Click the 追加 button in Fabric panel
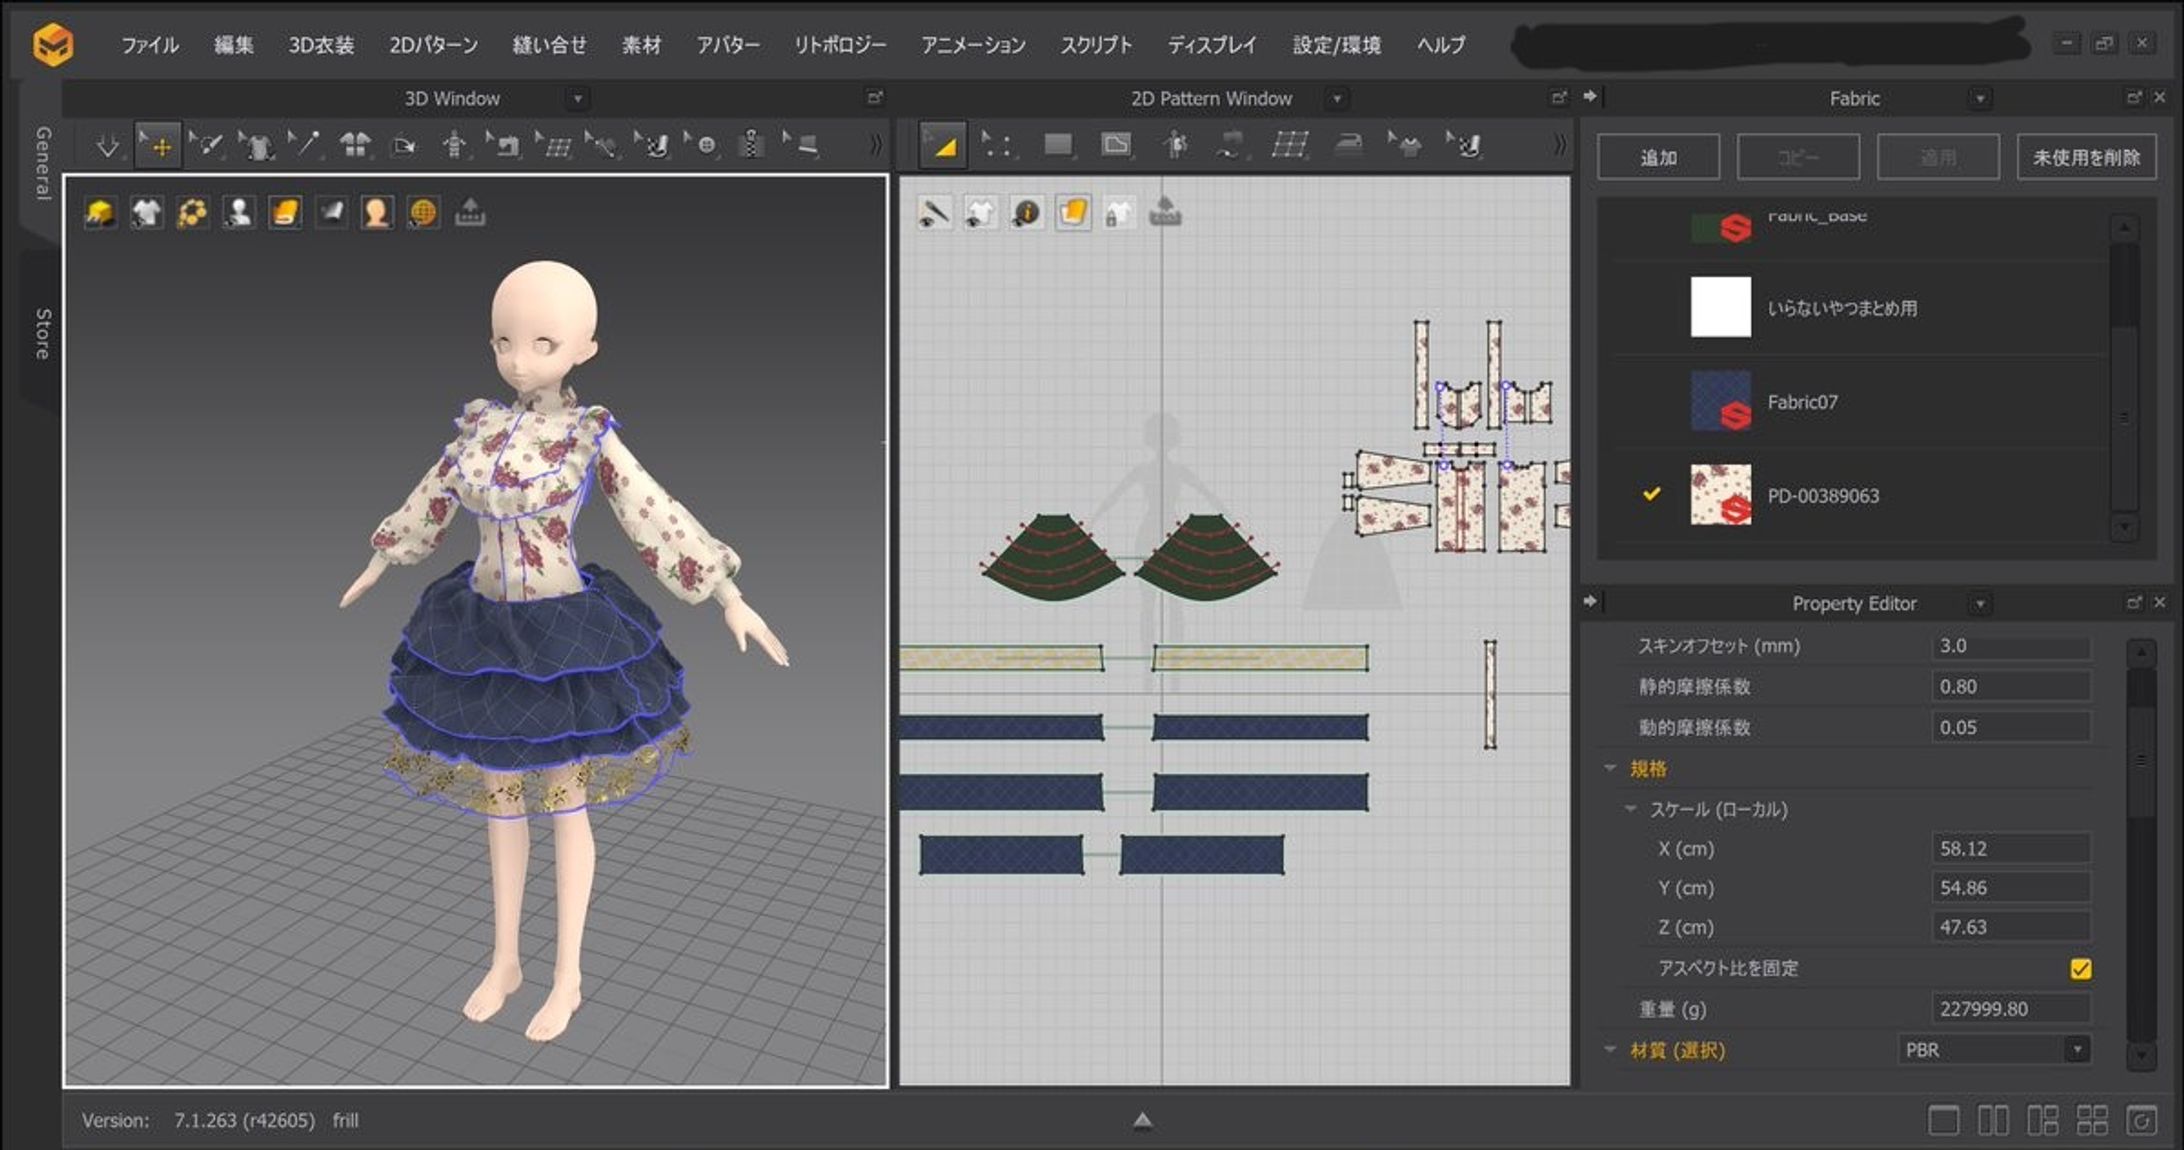 [1658, 157]
